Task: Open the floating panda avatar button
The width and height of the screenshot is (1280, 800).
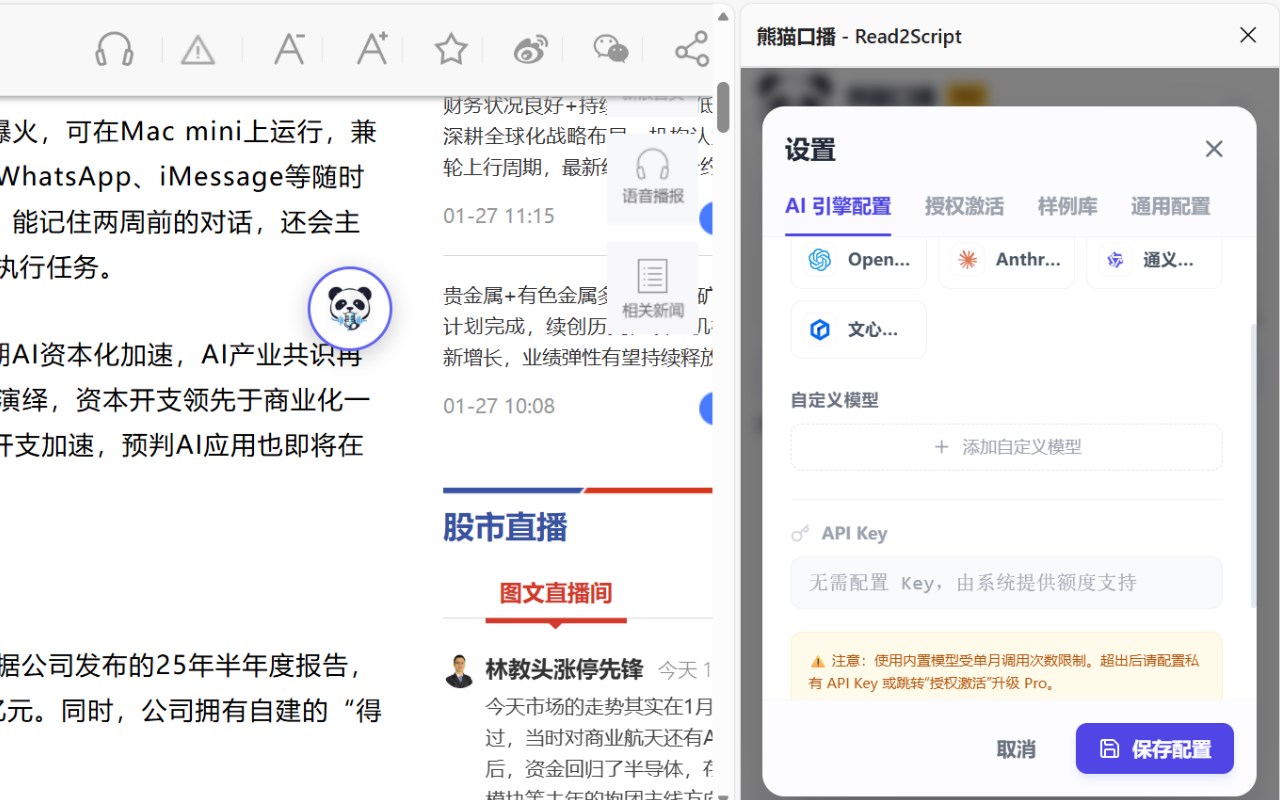Action: (x=350, y=309)
